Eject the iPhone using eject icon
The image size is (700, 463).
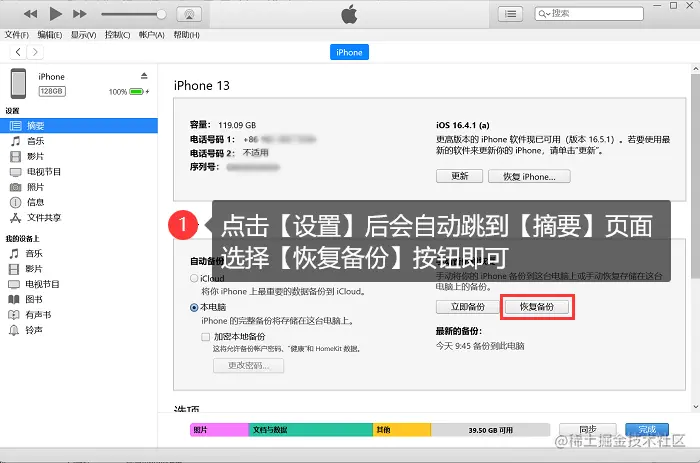tap(144, 75)
